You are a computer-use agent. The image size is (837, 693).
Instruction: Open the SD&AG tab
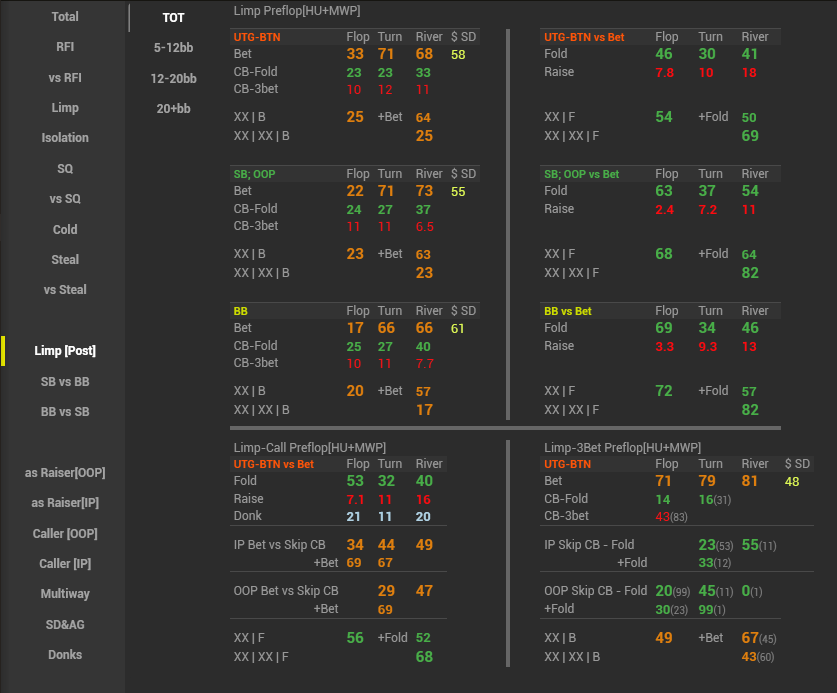tap(65, 625)
